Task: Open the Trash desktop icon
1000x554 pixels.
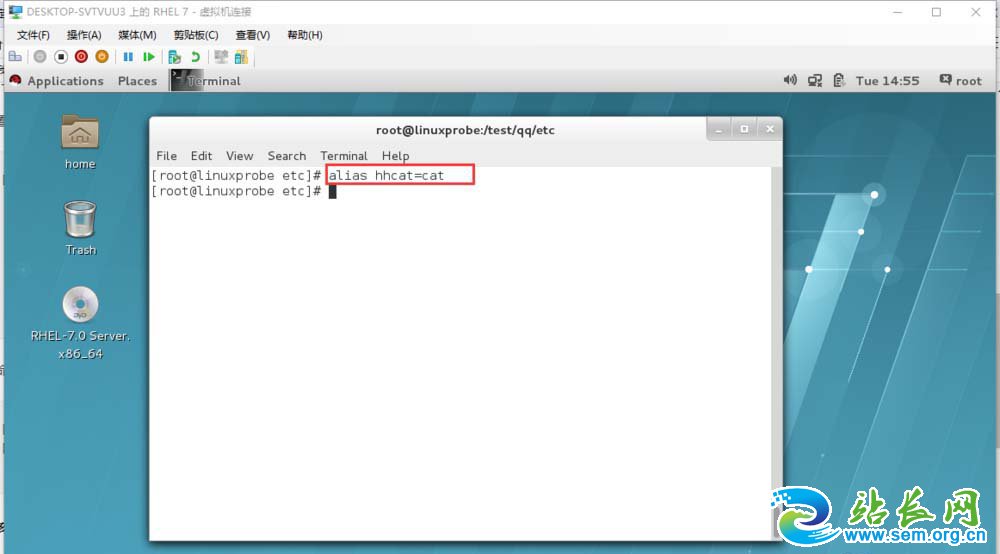Action: click(x=80, y=227)
